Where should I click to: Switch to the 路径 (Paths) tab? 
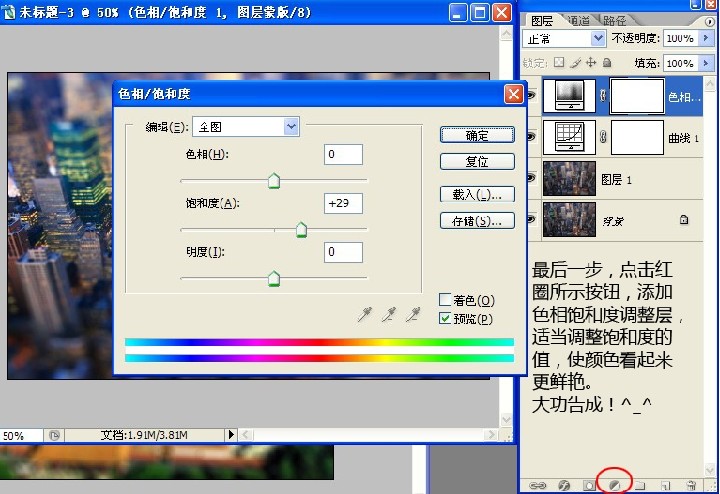(615, 19)
